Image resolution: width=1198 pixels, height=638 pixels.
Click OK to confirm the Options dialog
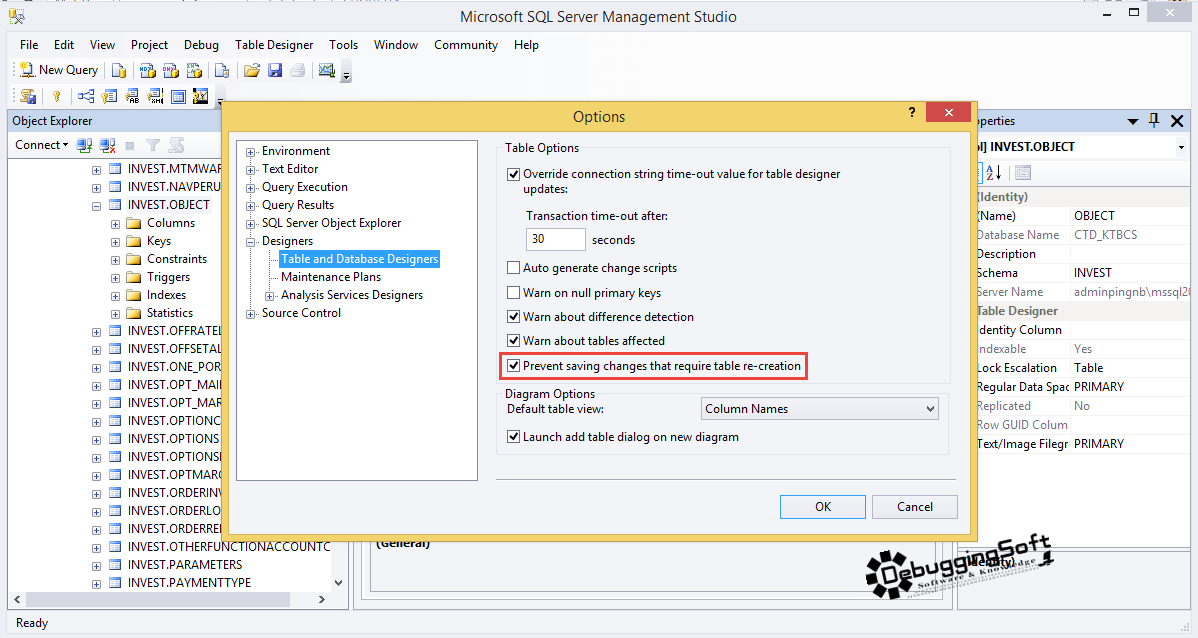click(823, 507)
